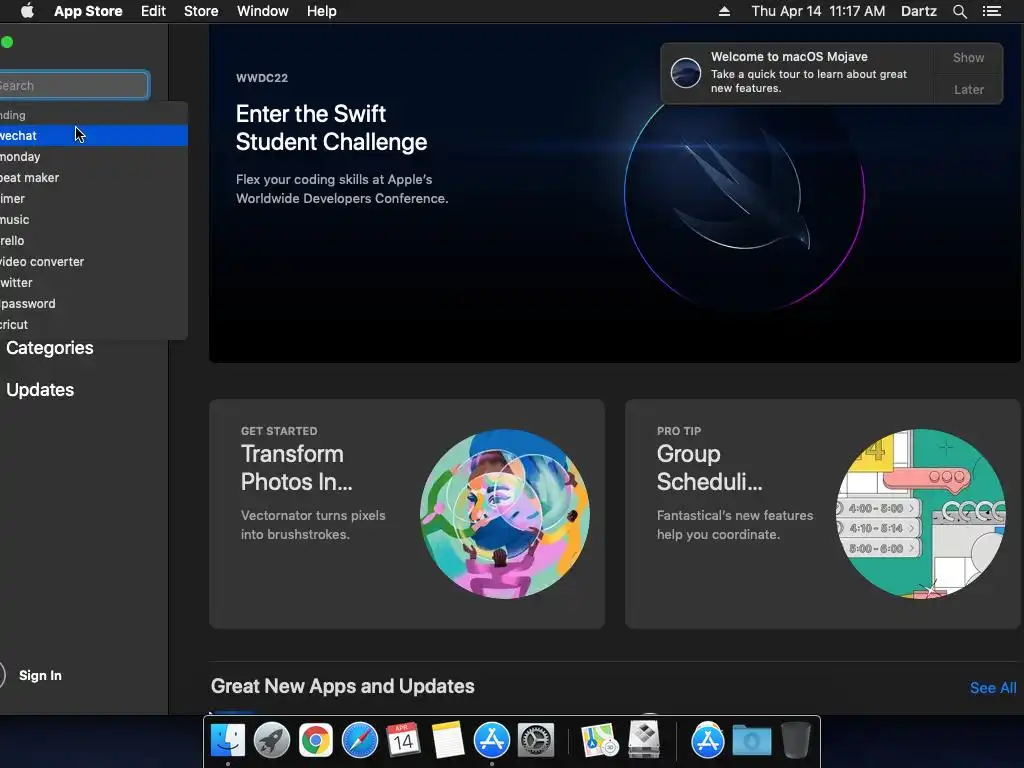
Task: Select the twitter search suggestion
Action: (93, 282)
